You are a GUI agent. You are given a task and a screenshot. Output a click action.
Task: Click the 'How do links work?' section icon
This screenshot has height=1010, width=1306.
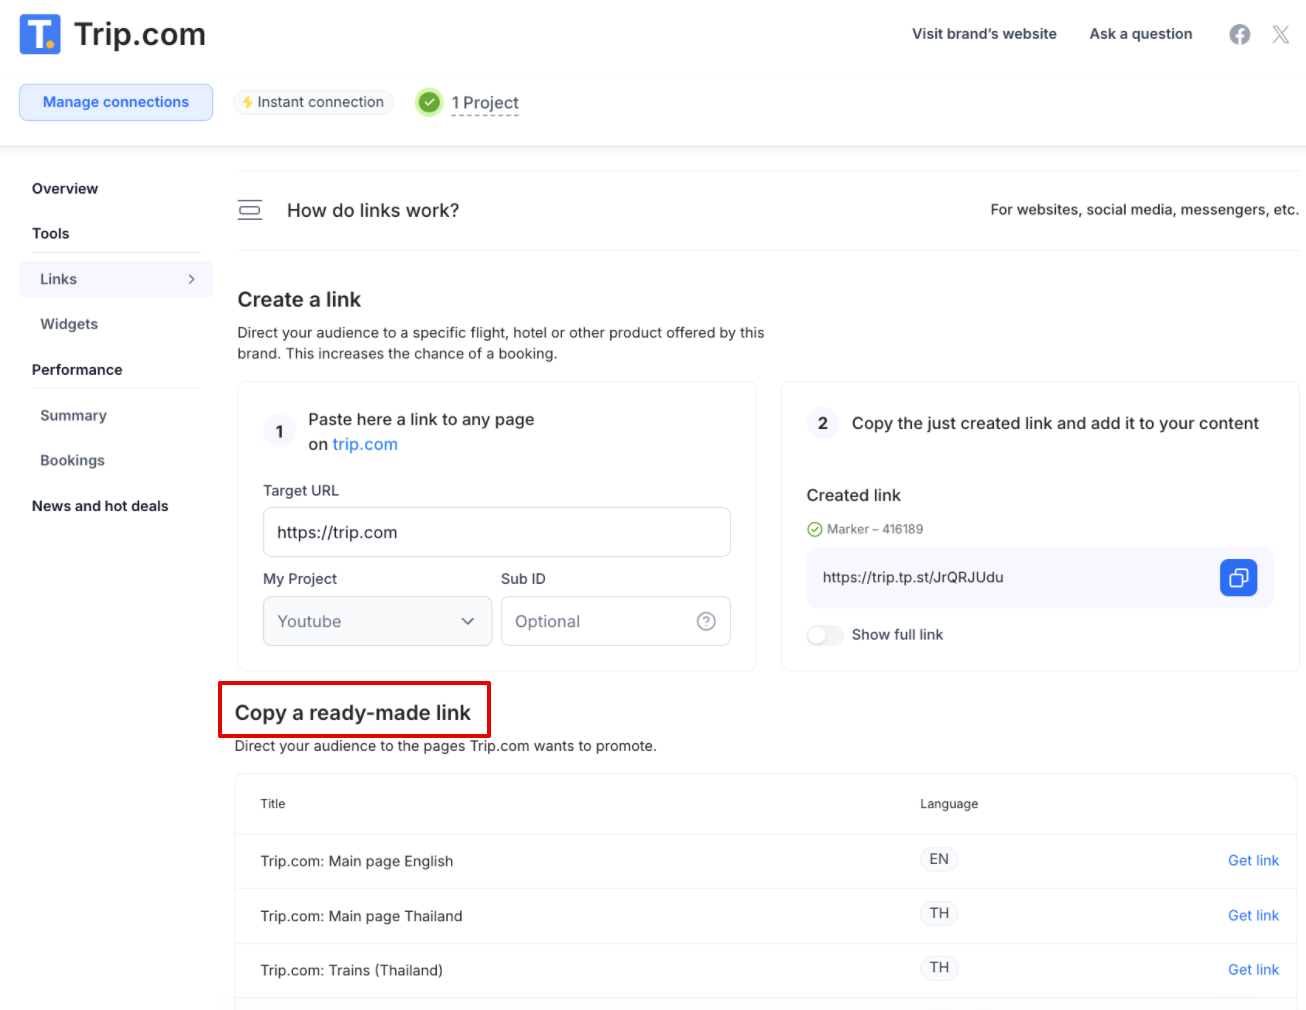point(250,210)
